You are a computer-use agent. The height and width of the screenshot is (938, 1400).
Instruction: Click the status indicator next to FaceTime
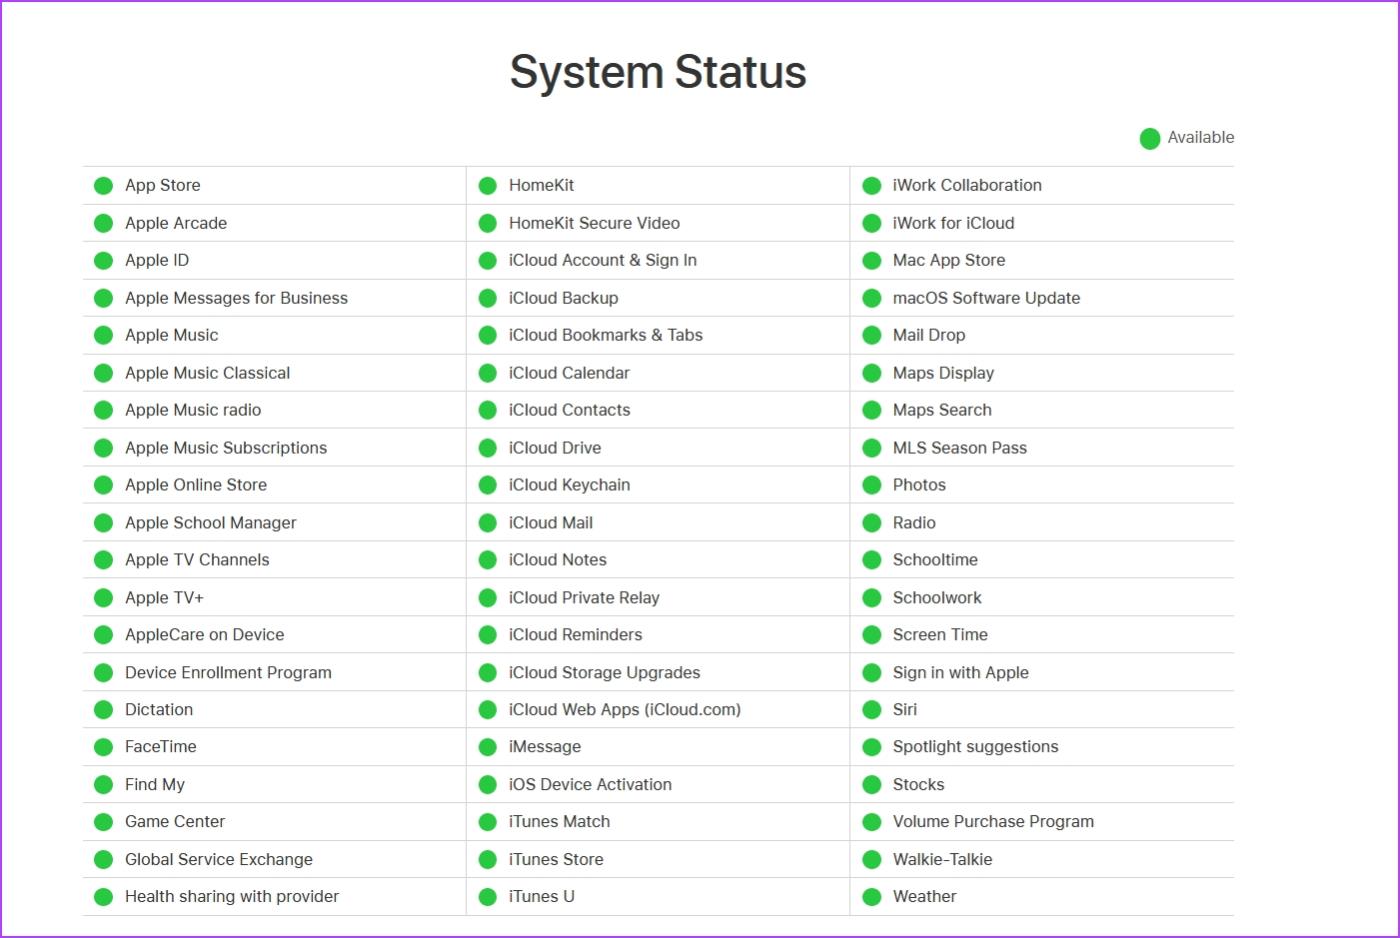pyautogui.click(x=103, y=747)
